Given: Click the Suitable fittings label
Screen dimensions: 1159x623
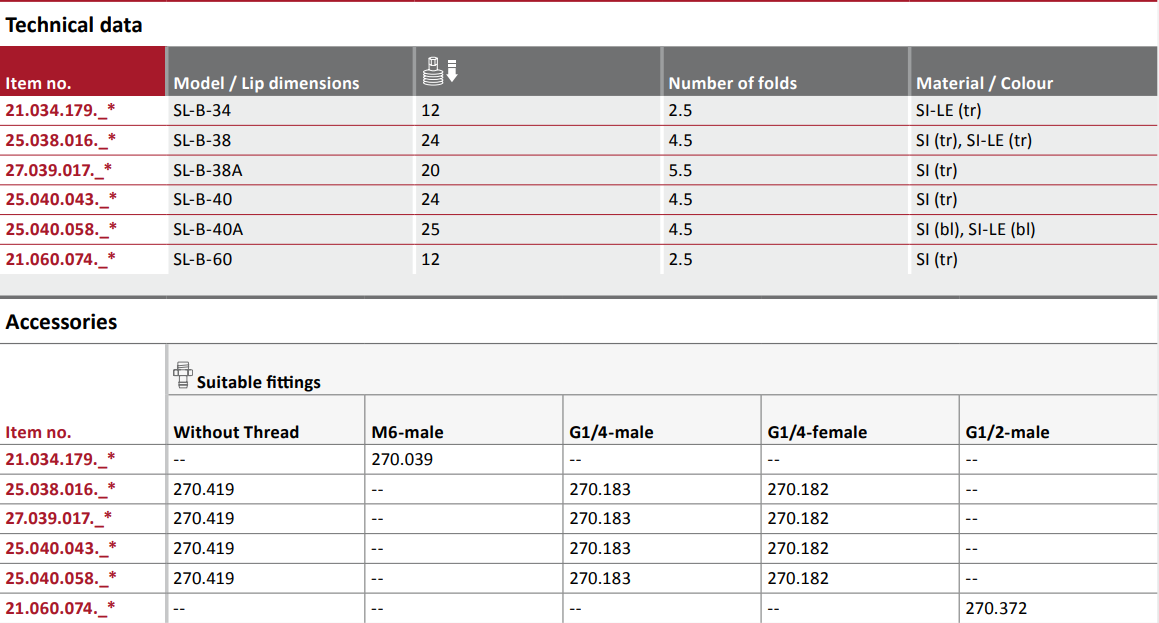Looking at the screenshot, I should pyautogui.click(x=259, y=382).
